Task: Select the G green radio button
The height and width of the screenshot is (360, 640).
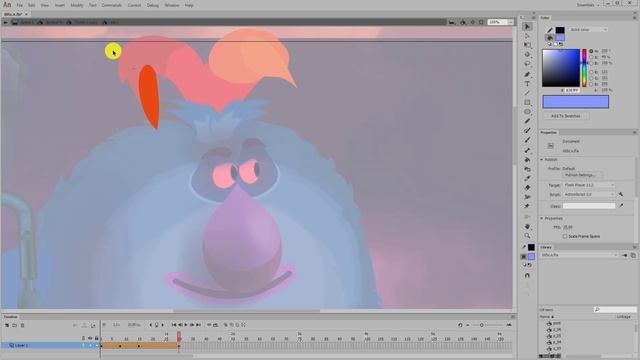Action: 591,78
